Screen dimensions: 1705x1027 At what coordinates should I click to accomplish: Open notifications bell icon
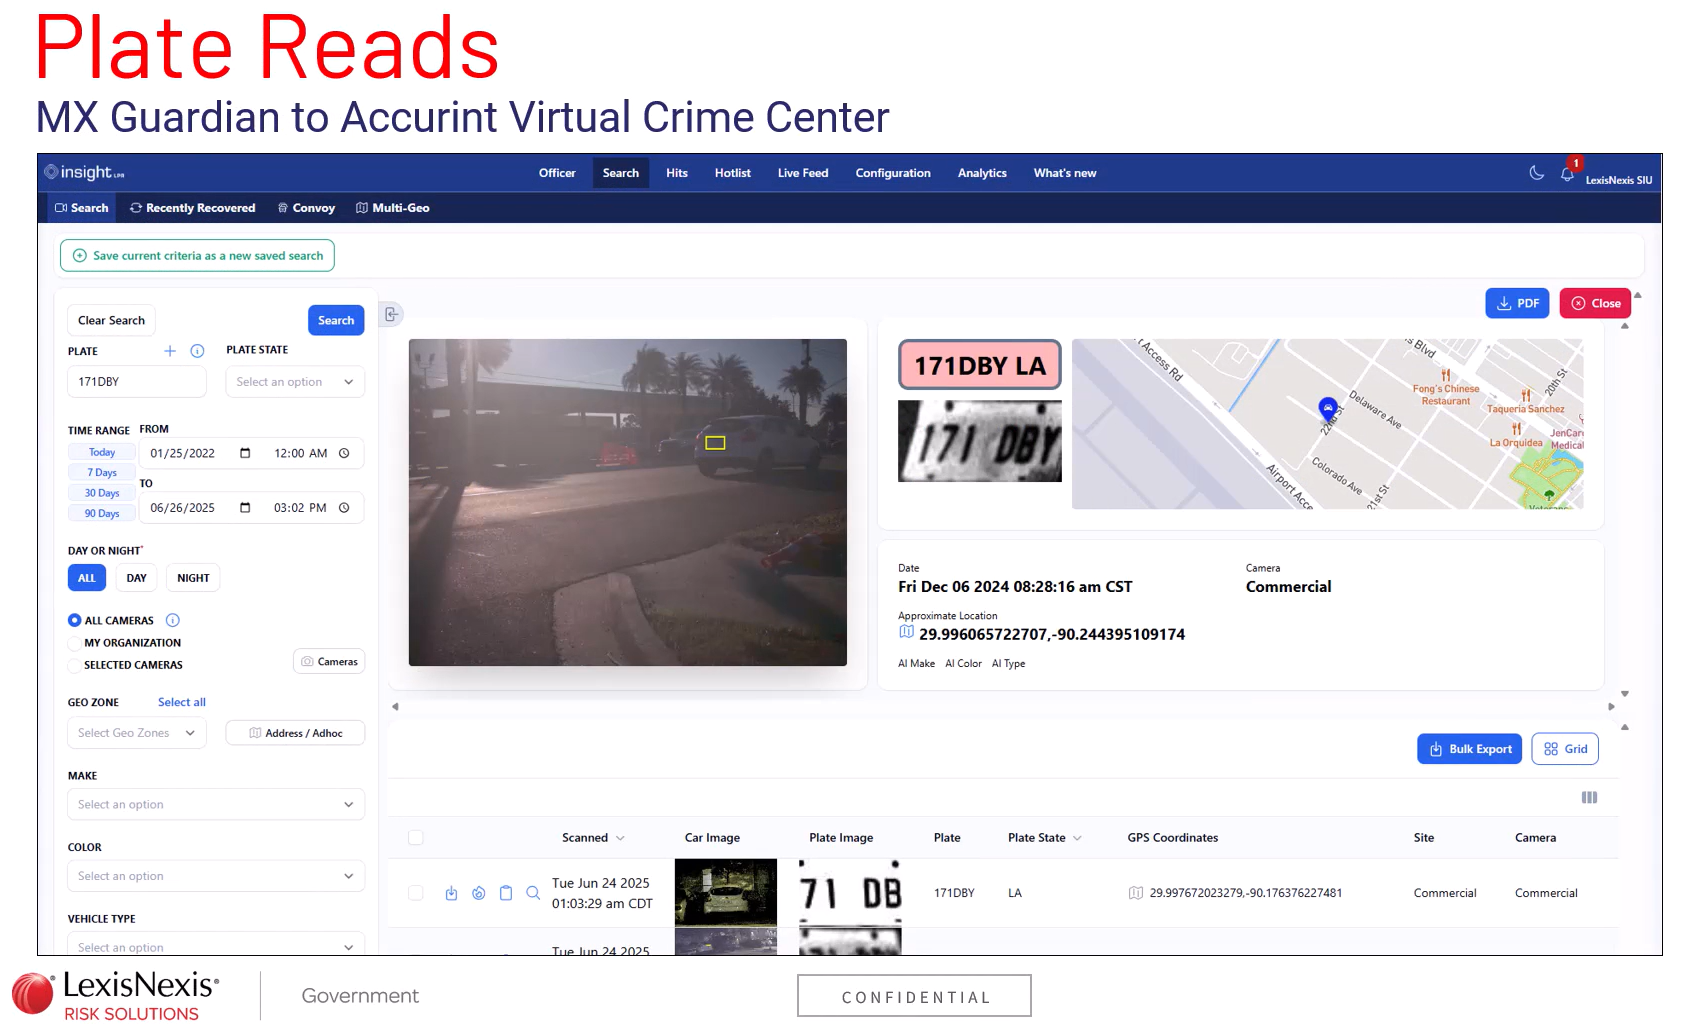coord(1567,174)
